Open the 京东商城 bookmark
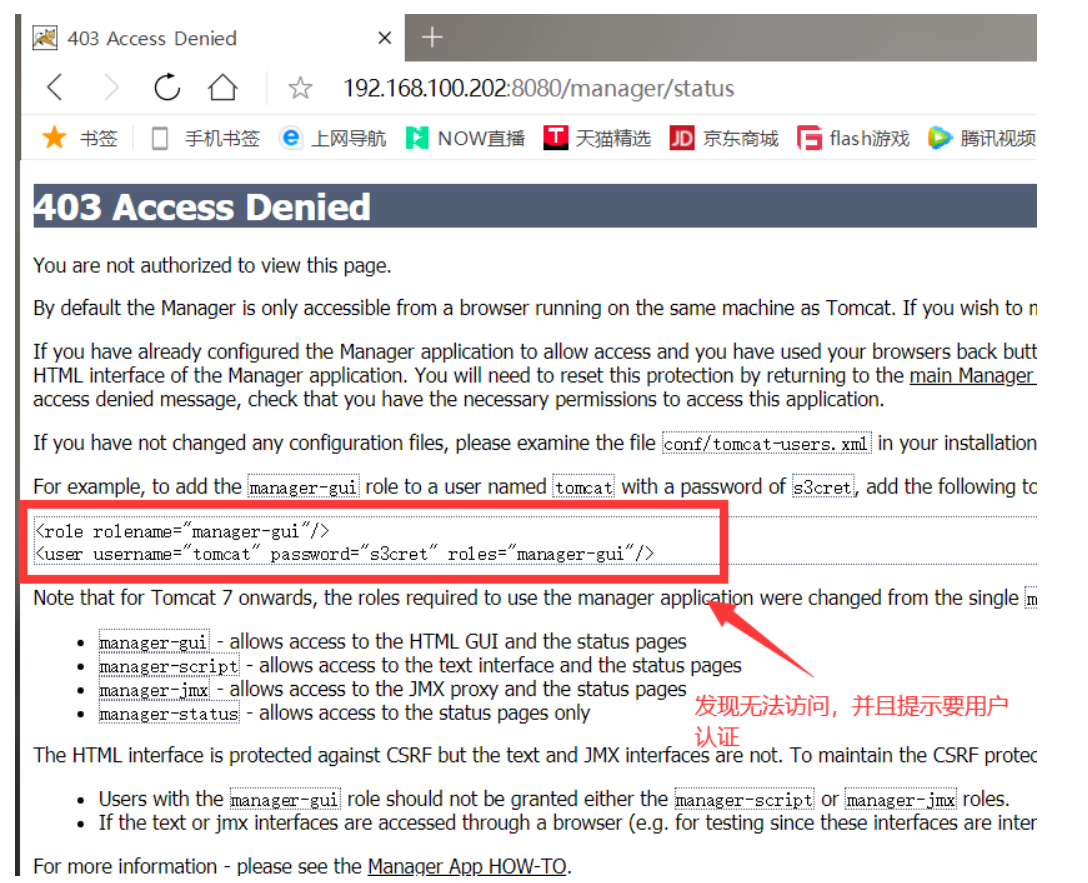The image size is (1088, 883). (724, 138)
